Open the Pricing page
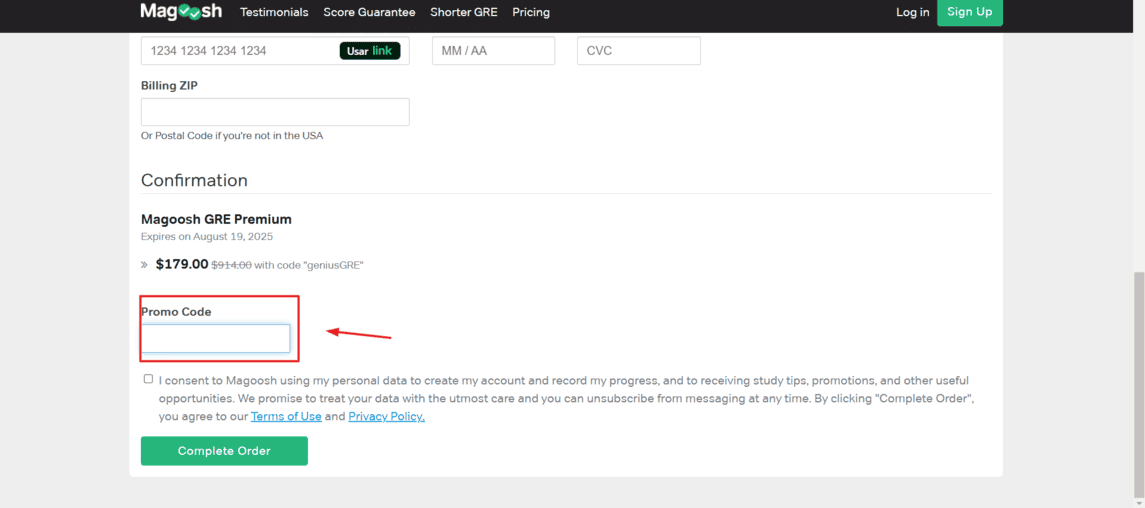Viewport: 1145px width, 508px height. pos(531,12)
